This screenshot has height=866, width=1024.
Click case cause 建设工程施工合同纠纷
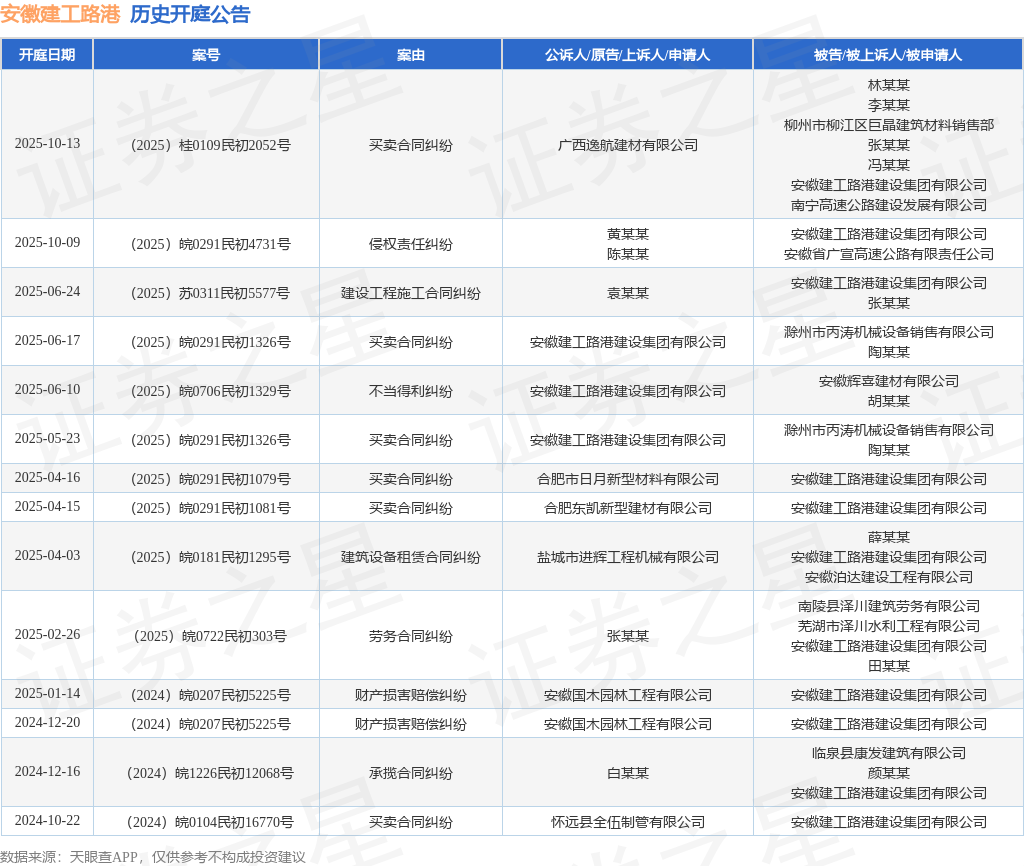click(x=411, y=293)
